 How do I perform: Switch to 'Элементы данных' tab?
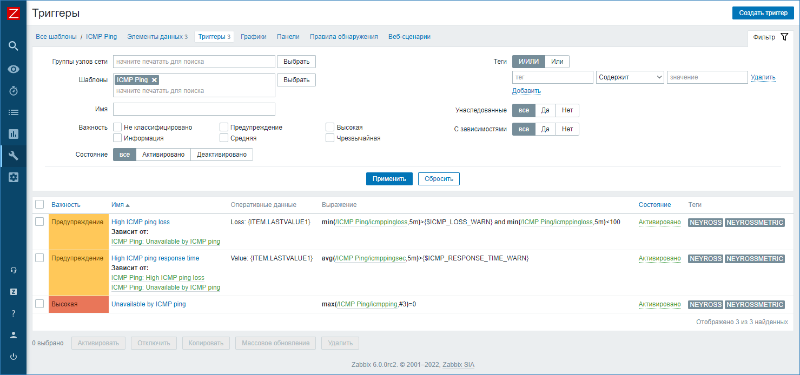(158, 37)
